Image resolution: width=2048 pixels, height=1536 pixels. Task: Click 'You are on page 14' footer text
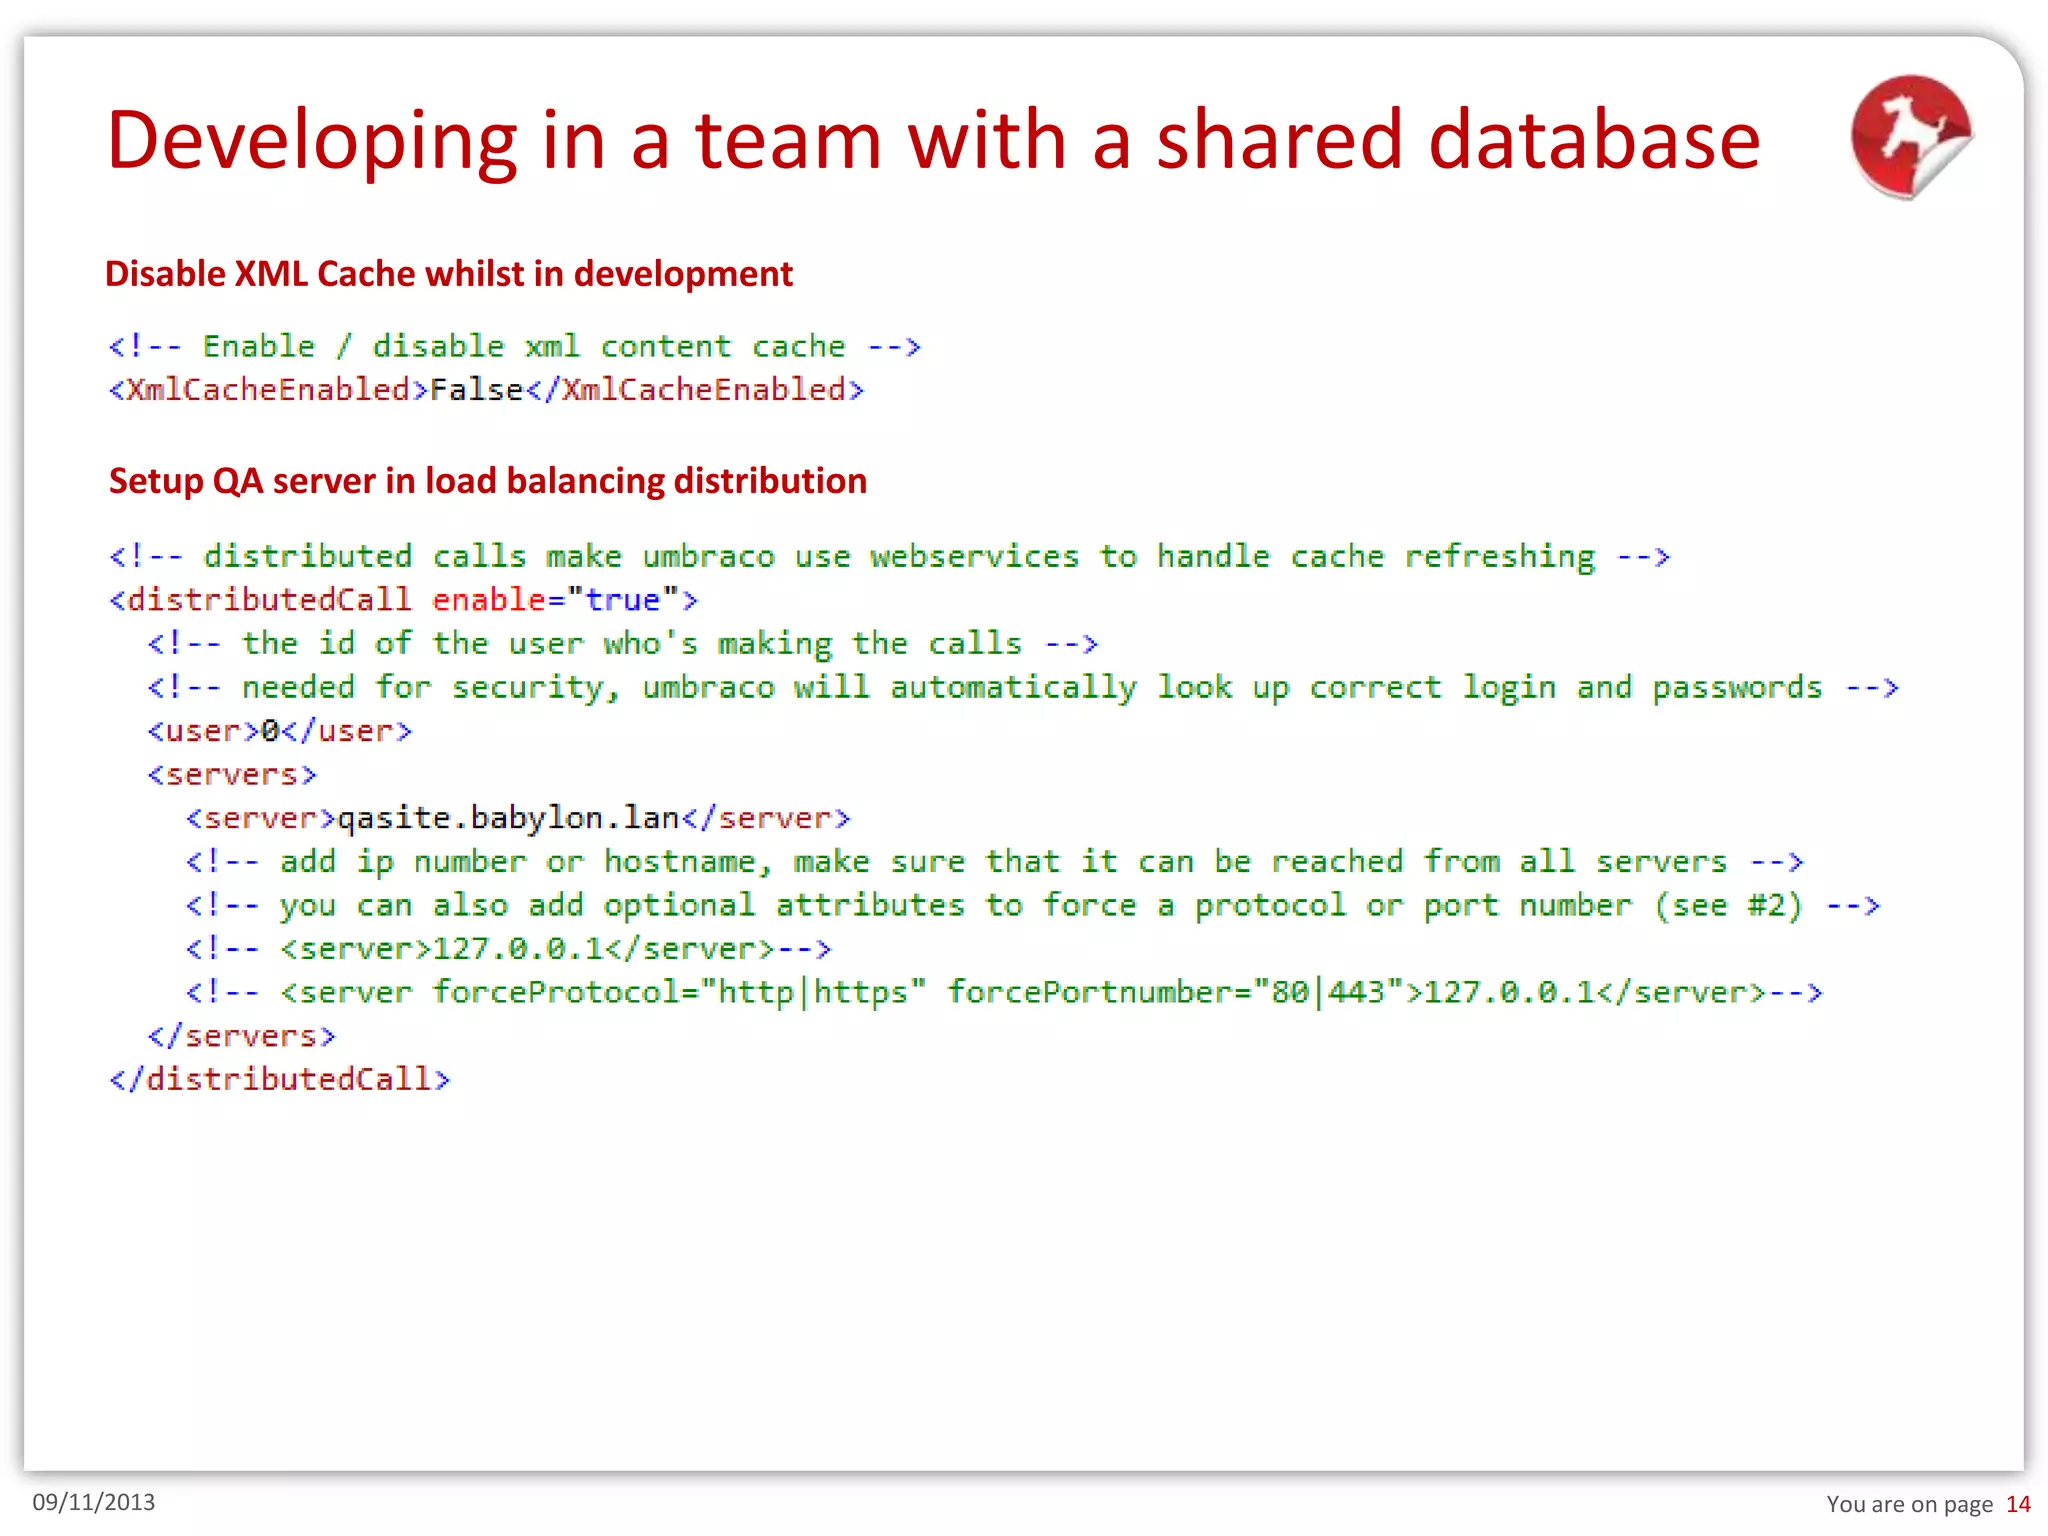click(1929, 1504)
